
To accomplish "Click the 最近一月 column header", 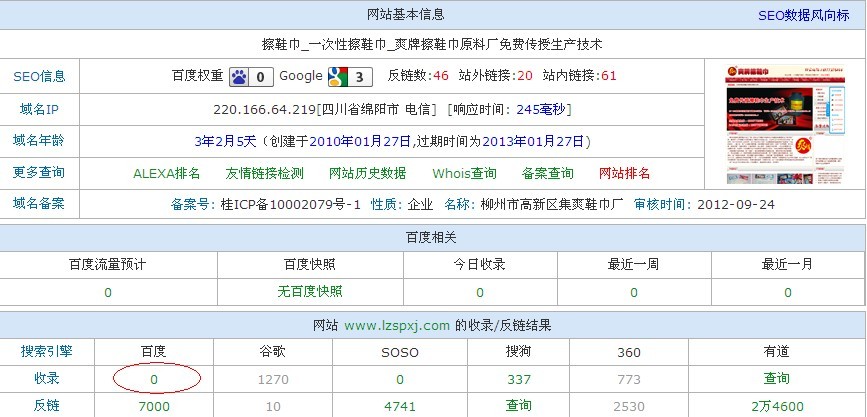I will [787, 264].
